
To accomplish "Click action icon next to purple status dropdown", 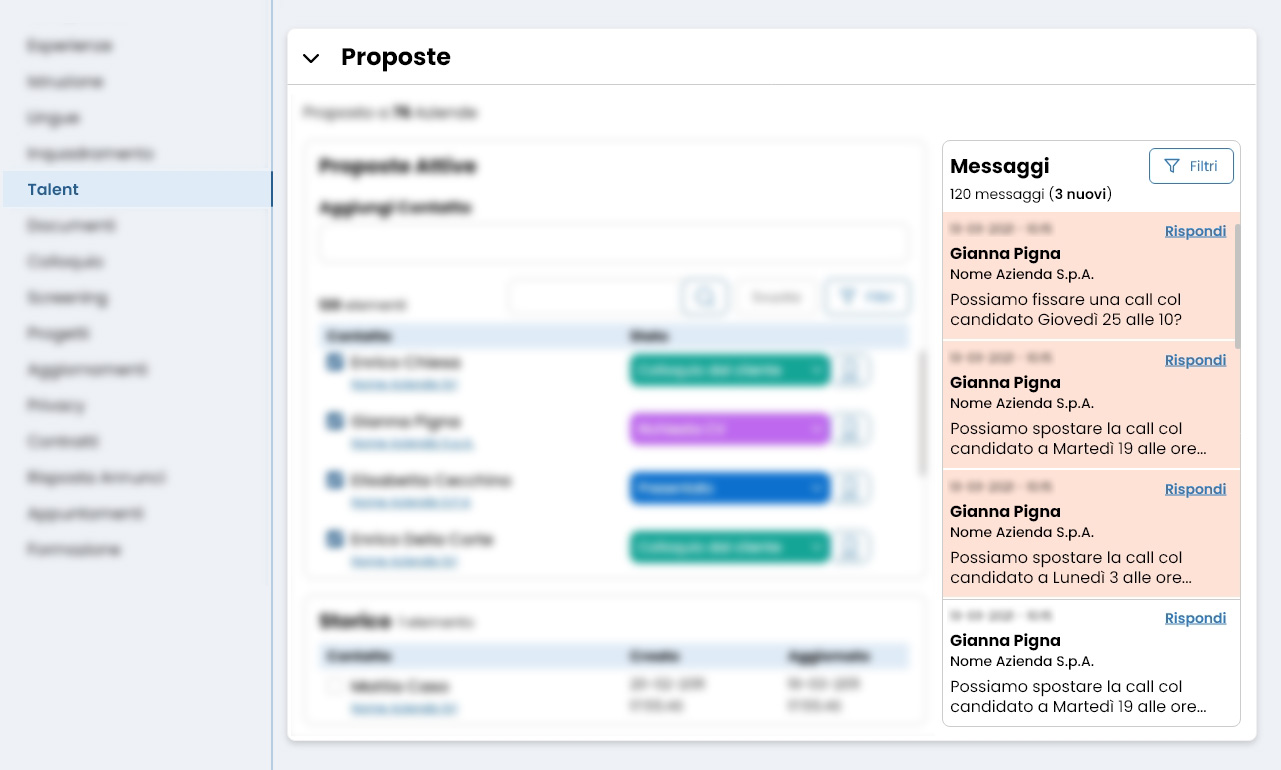I will click(x=851, y=429).
